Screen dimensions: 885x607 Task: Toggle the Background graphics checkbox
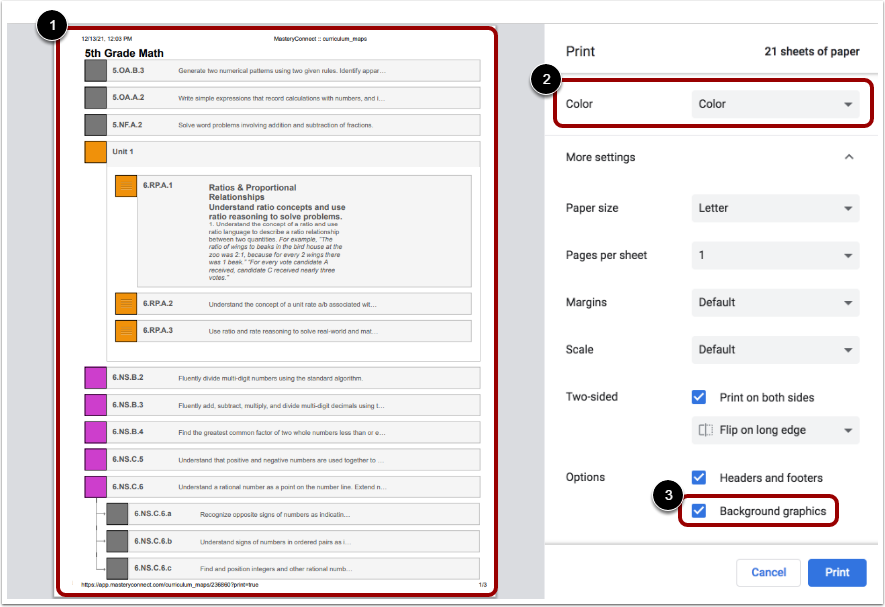(699, 511)
